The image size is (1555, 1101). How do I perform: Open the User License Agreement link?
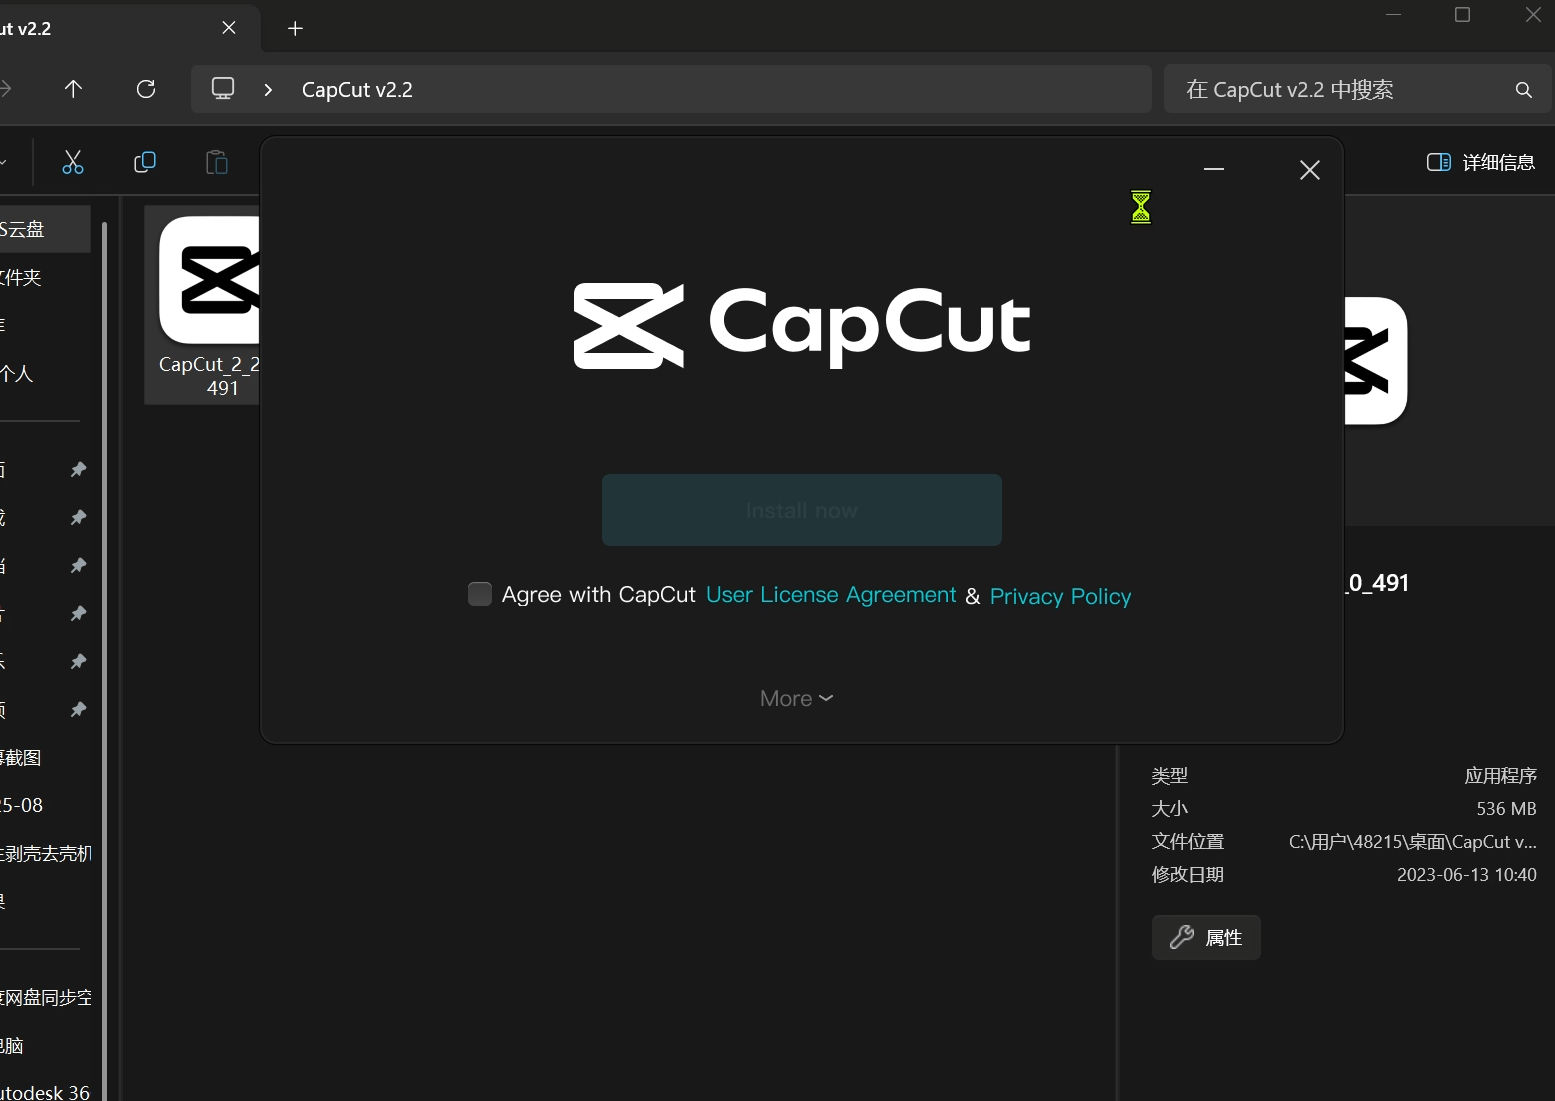click(831, 595)
